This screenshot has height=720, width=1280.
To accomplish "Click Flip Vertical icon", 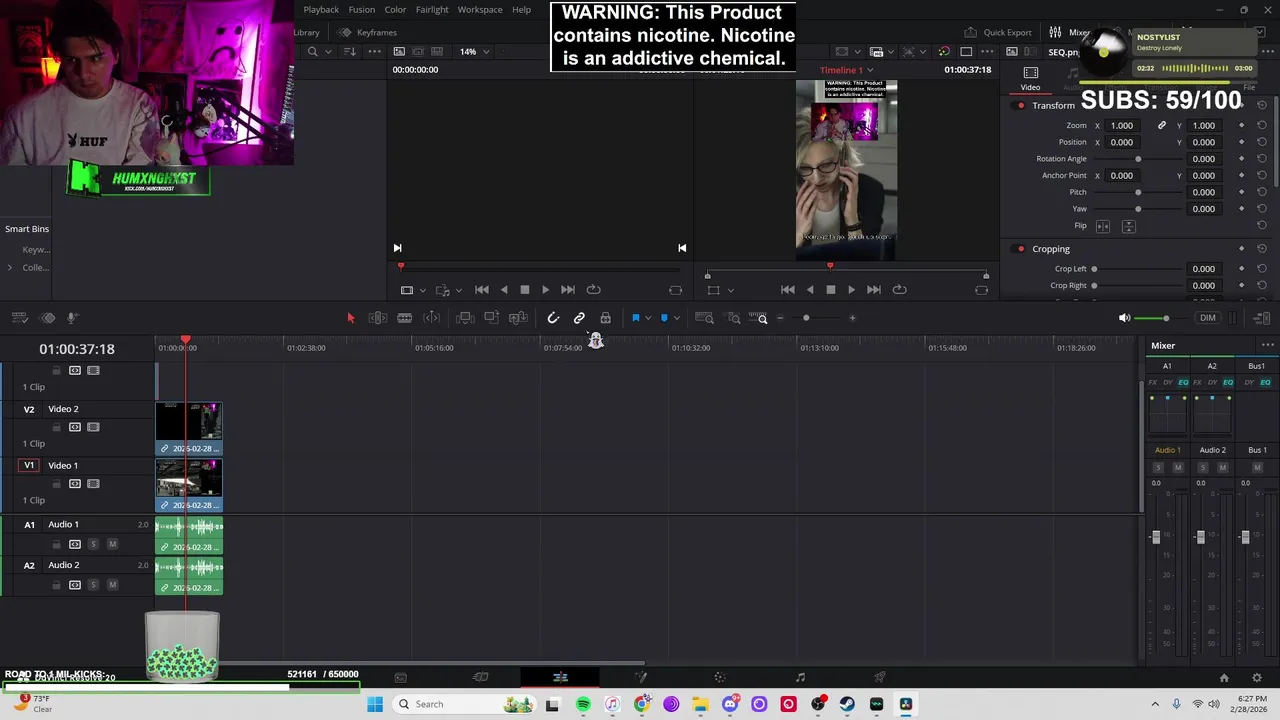I will pyautogui.click(x=1128, y=226).
